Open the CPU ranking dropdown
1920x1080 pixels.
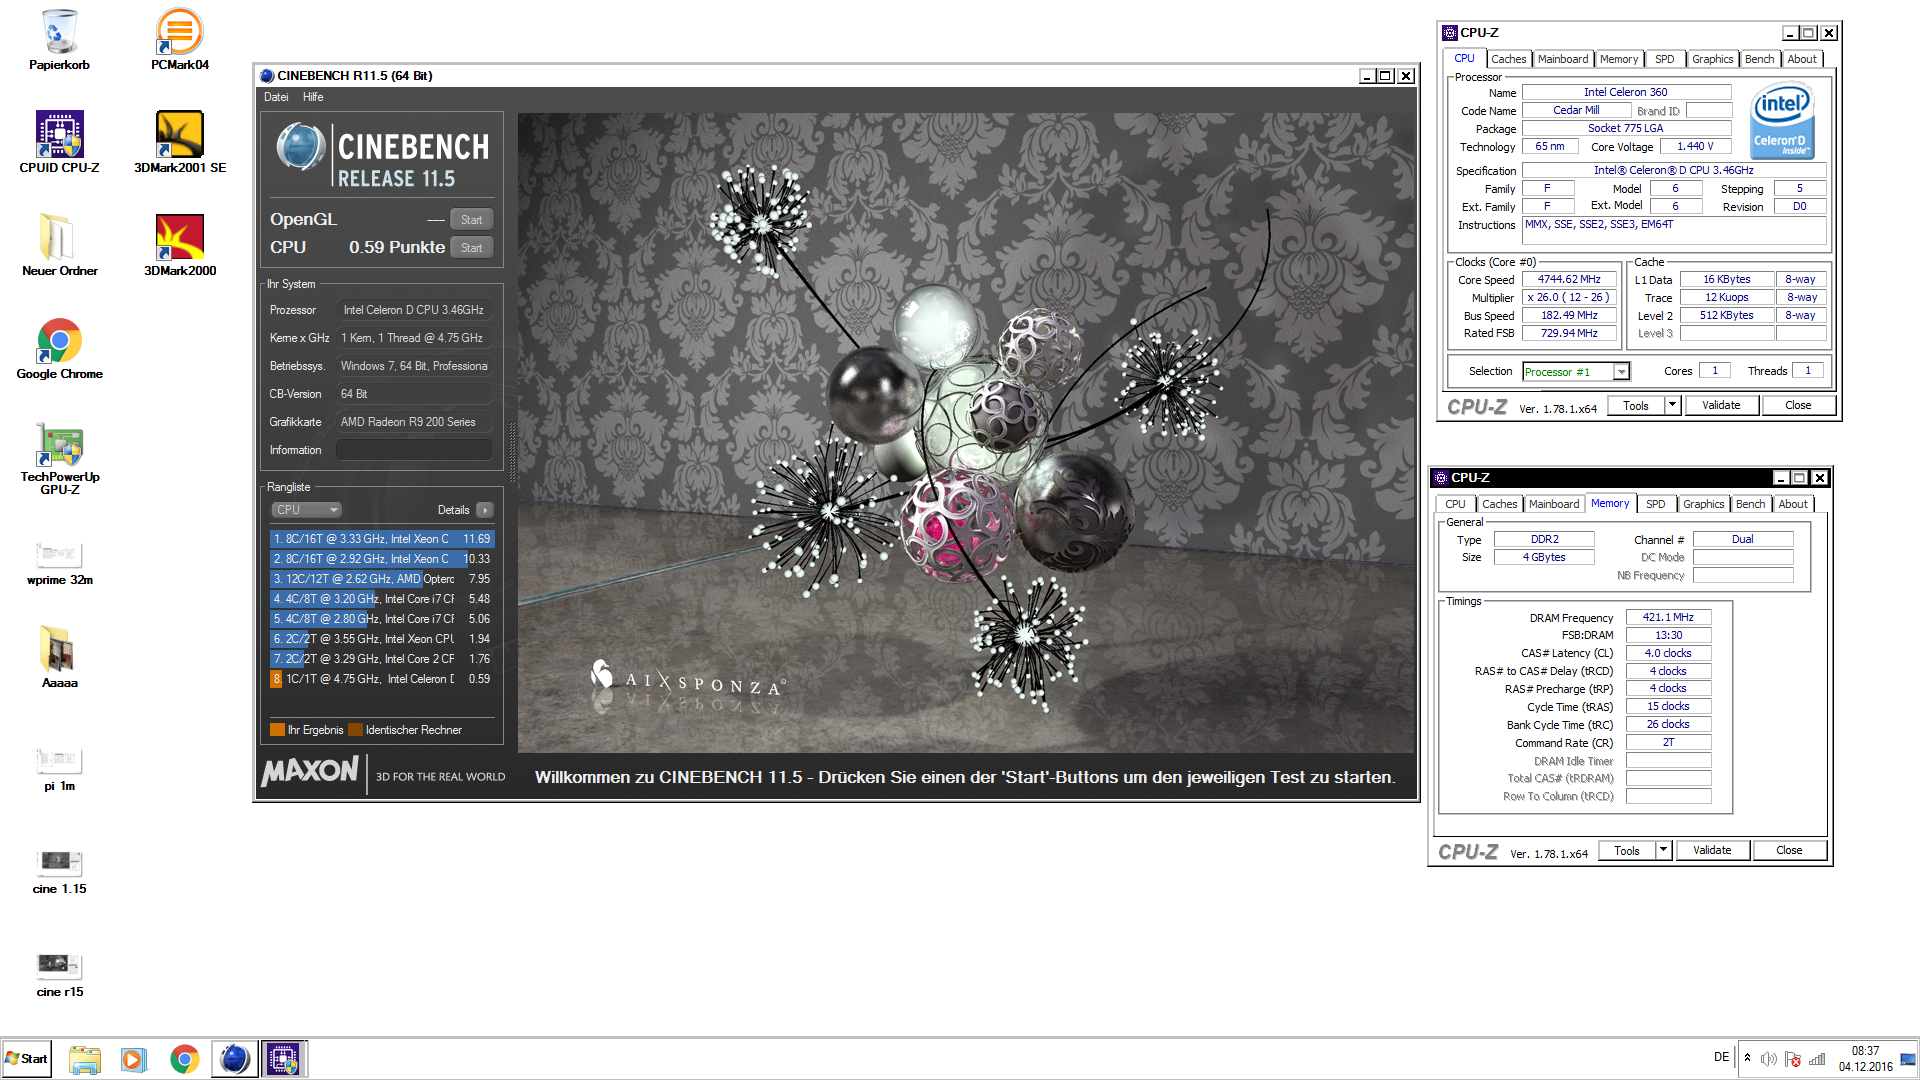306,510
